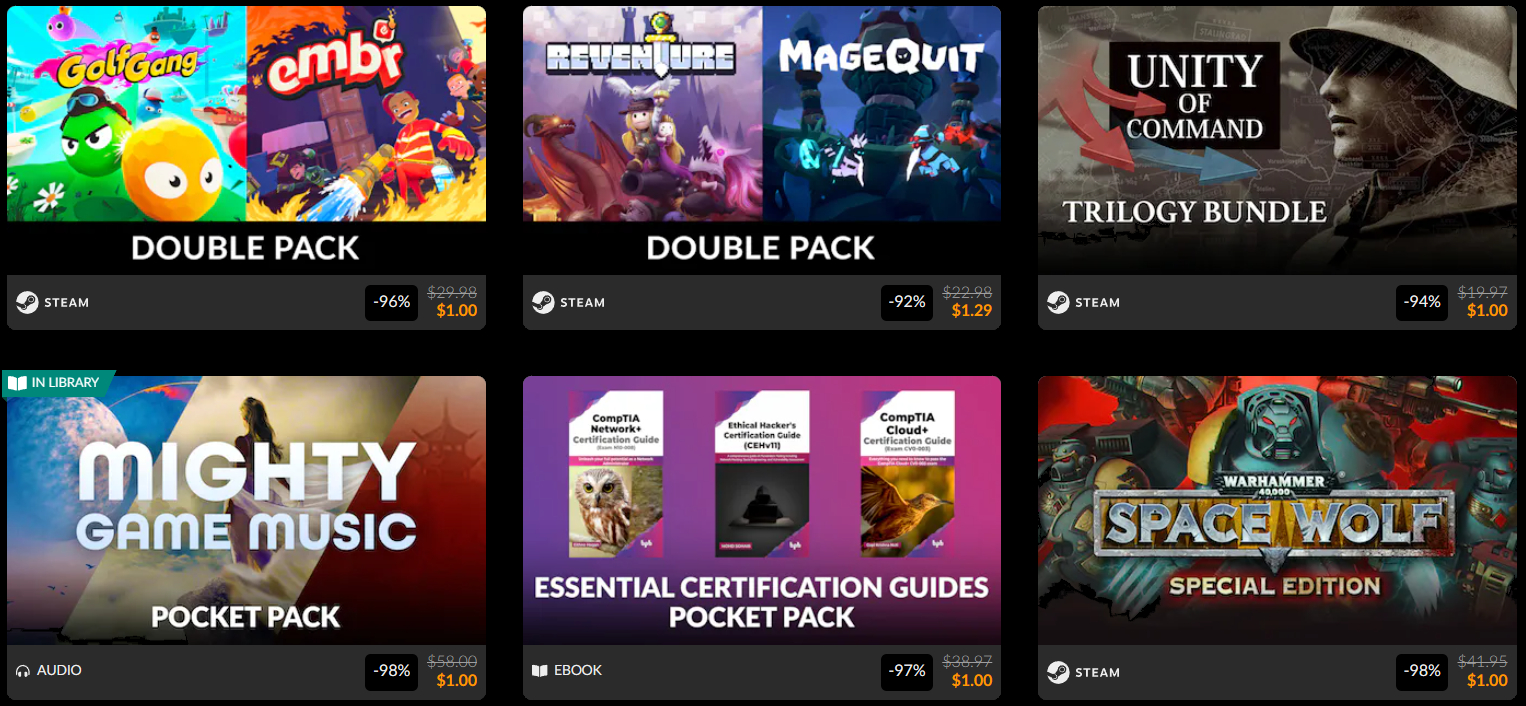This screenshot has height=706, width=1526.
Task: Click the -94% discount badge
Action: click(1422, 302)
